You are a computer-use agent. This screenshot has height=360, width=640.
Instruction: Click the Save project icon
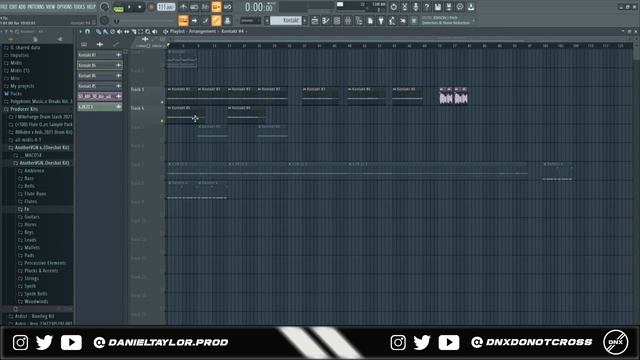pyautogui.click(x=438, y=7)
